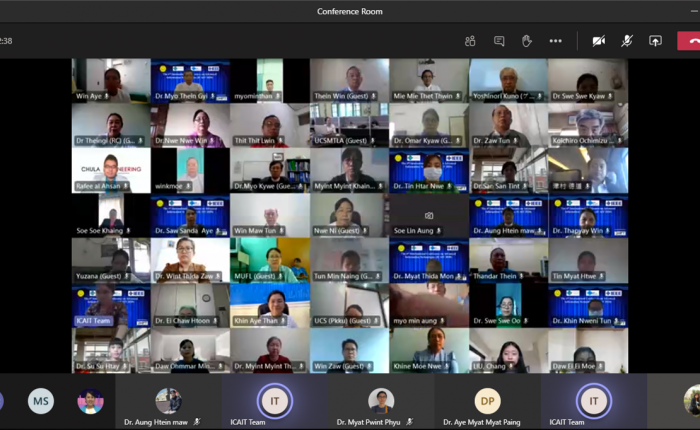Unmute the microphone
Screen dimensions: 700x430
click(627, 41)
